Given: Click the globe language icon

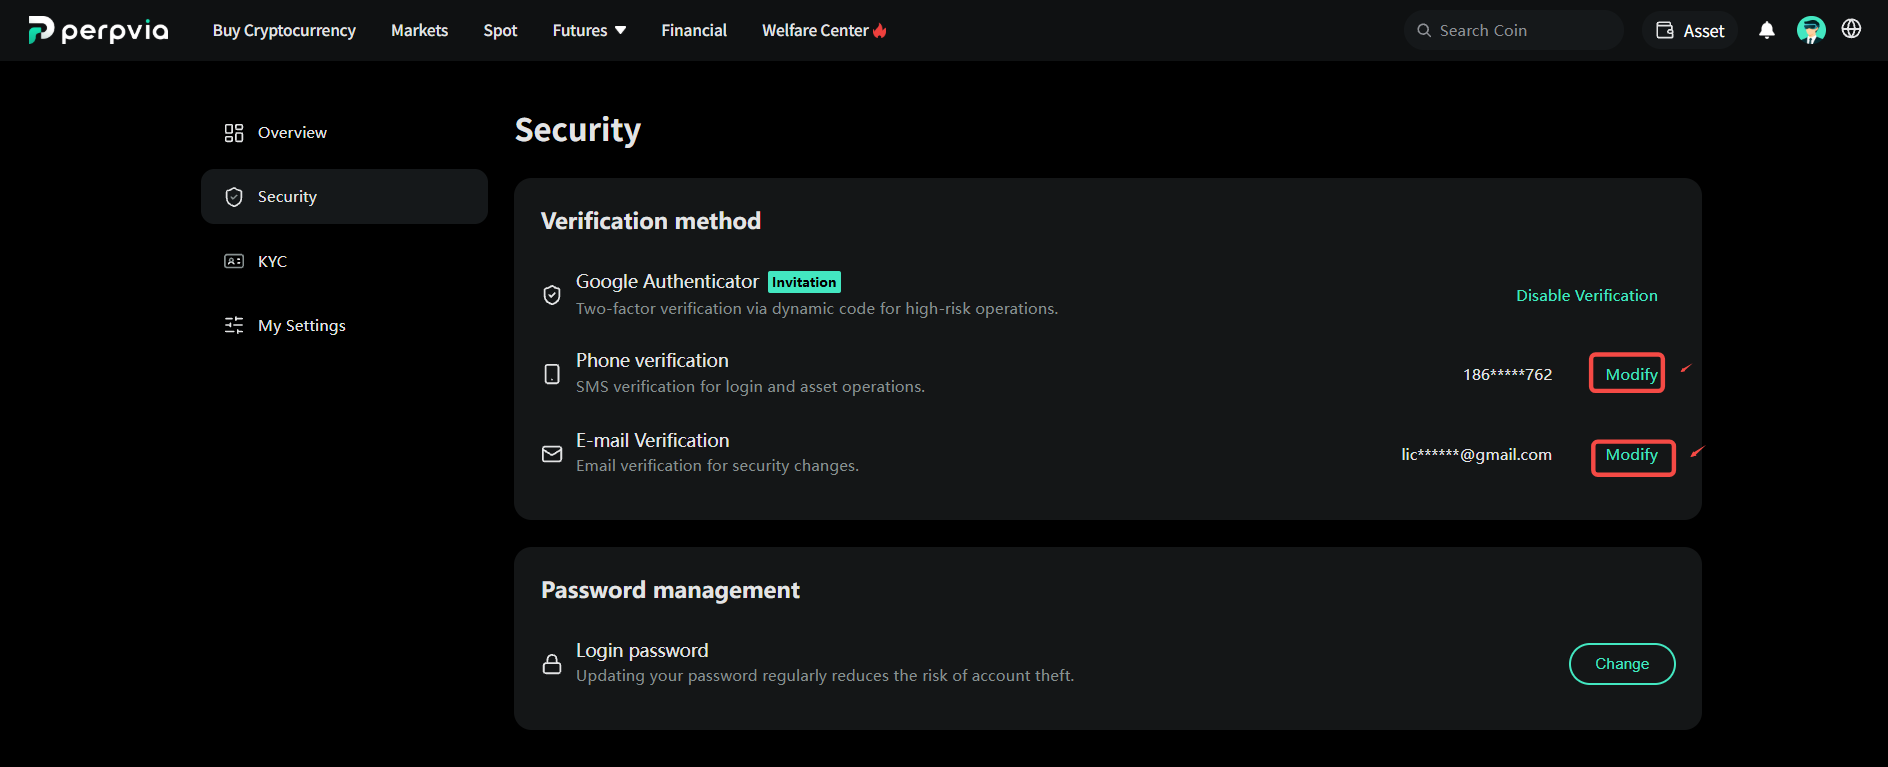Looking at the screenshot, I should click(1852, 29).
